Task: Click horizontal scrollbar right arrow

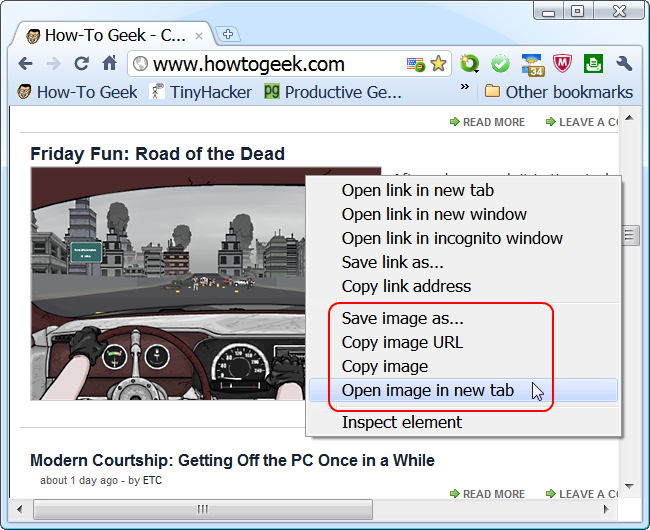Action: pyautogui.click(x=606, y=509)
